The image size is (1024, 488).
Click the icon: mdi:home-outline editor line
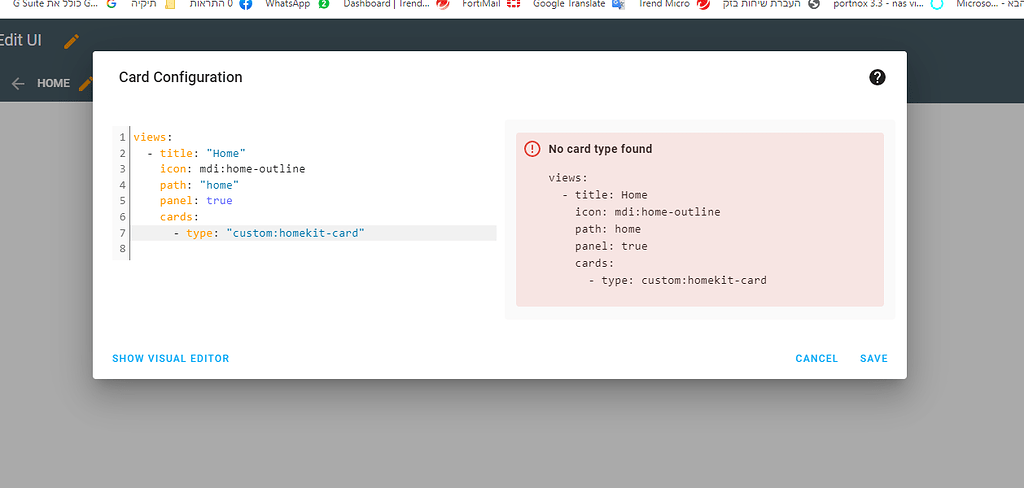point(313,169)
